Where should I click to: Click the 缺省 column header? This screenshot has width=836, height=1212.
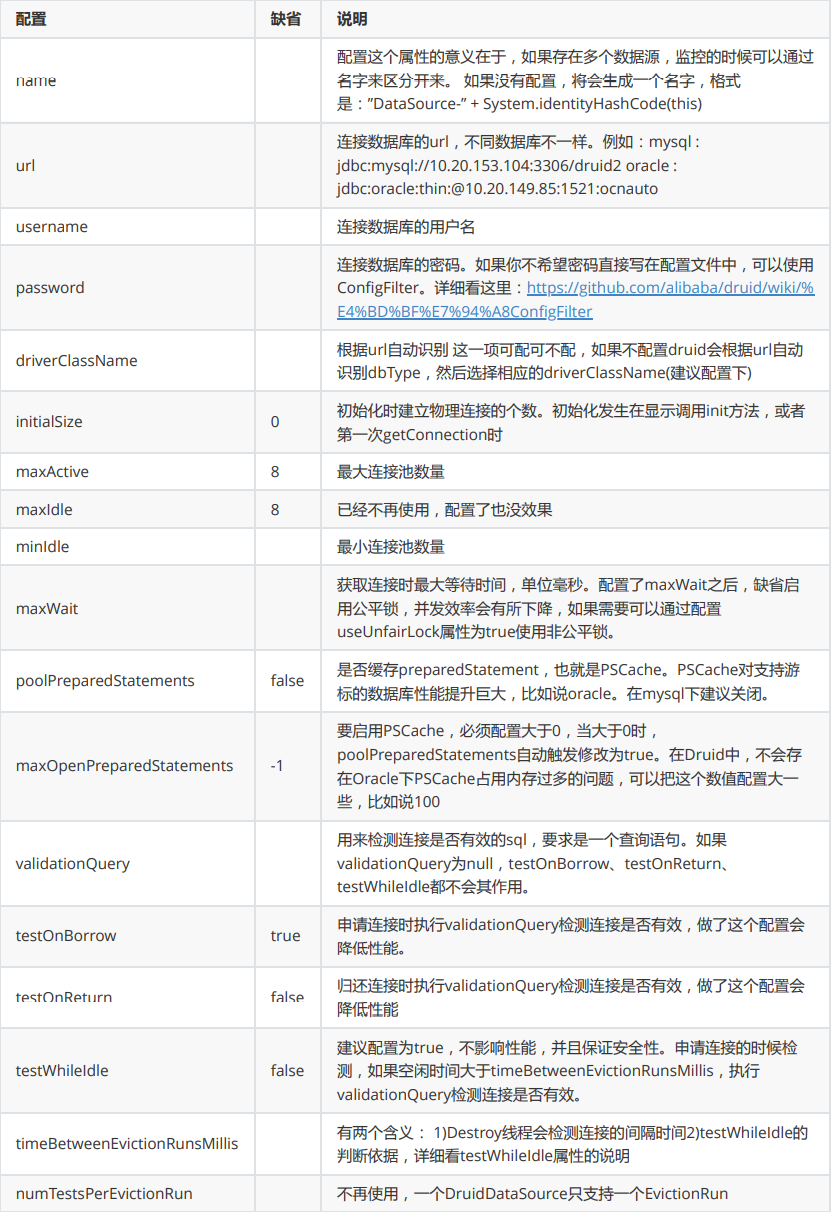pos(286,19)
